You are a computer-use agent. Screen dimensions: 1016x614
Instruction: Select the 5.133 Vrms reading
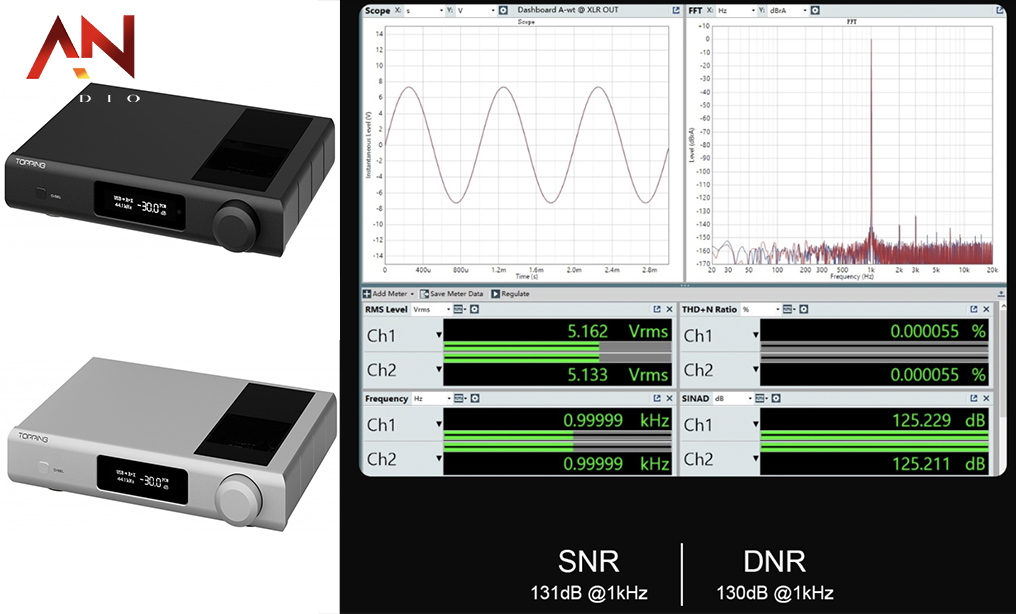click(618, 374)
